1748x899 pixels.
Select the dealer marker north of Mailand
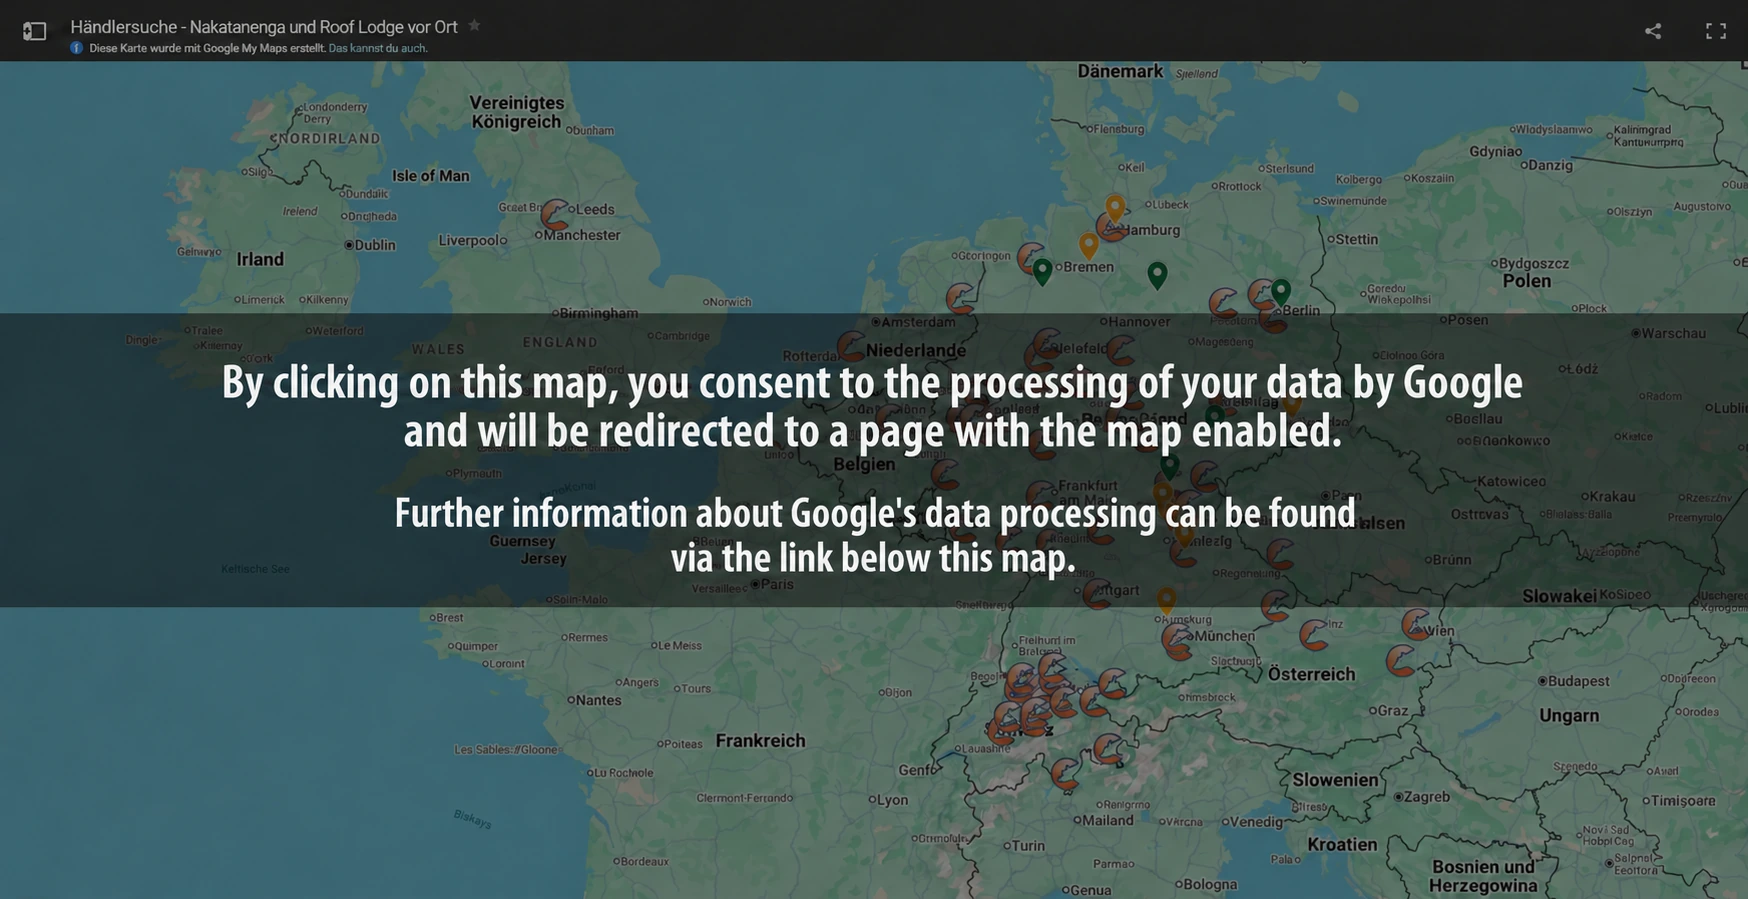click(x=1065, y=773)
